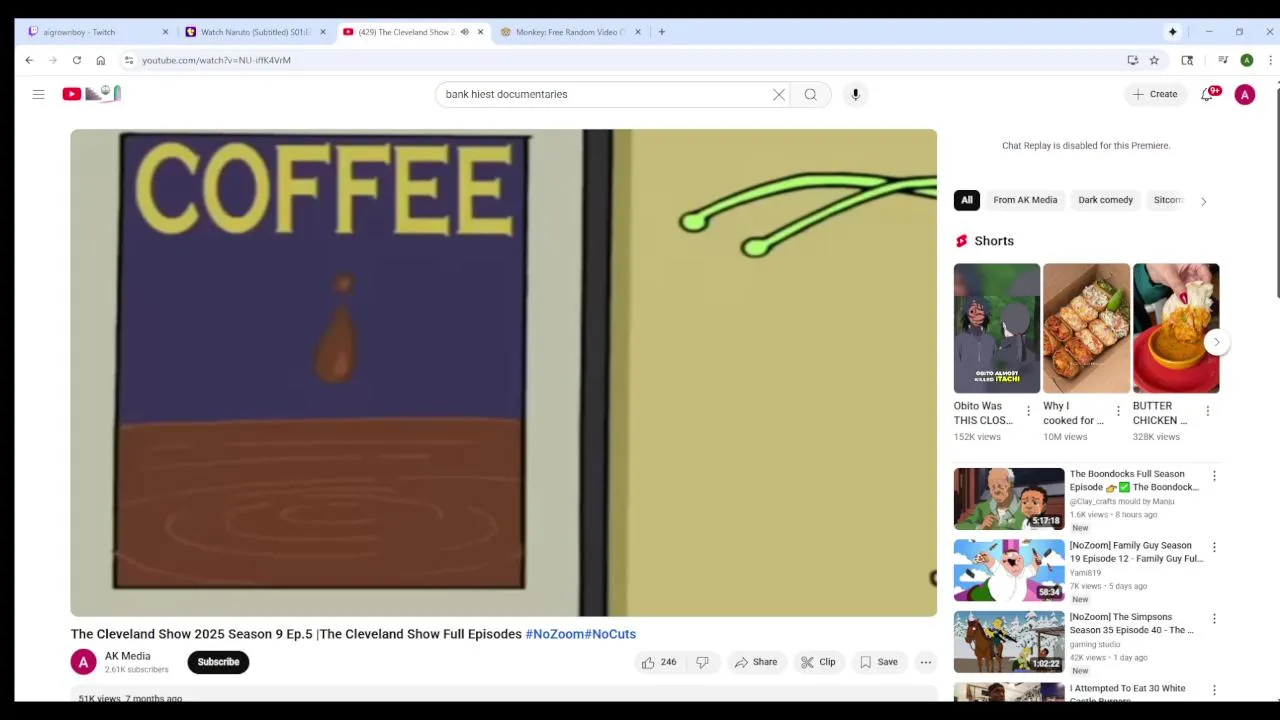The image size is (1280, 720).
Task: Select the Sitcoms chip
Action: [1168, 200]
